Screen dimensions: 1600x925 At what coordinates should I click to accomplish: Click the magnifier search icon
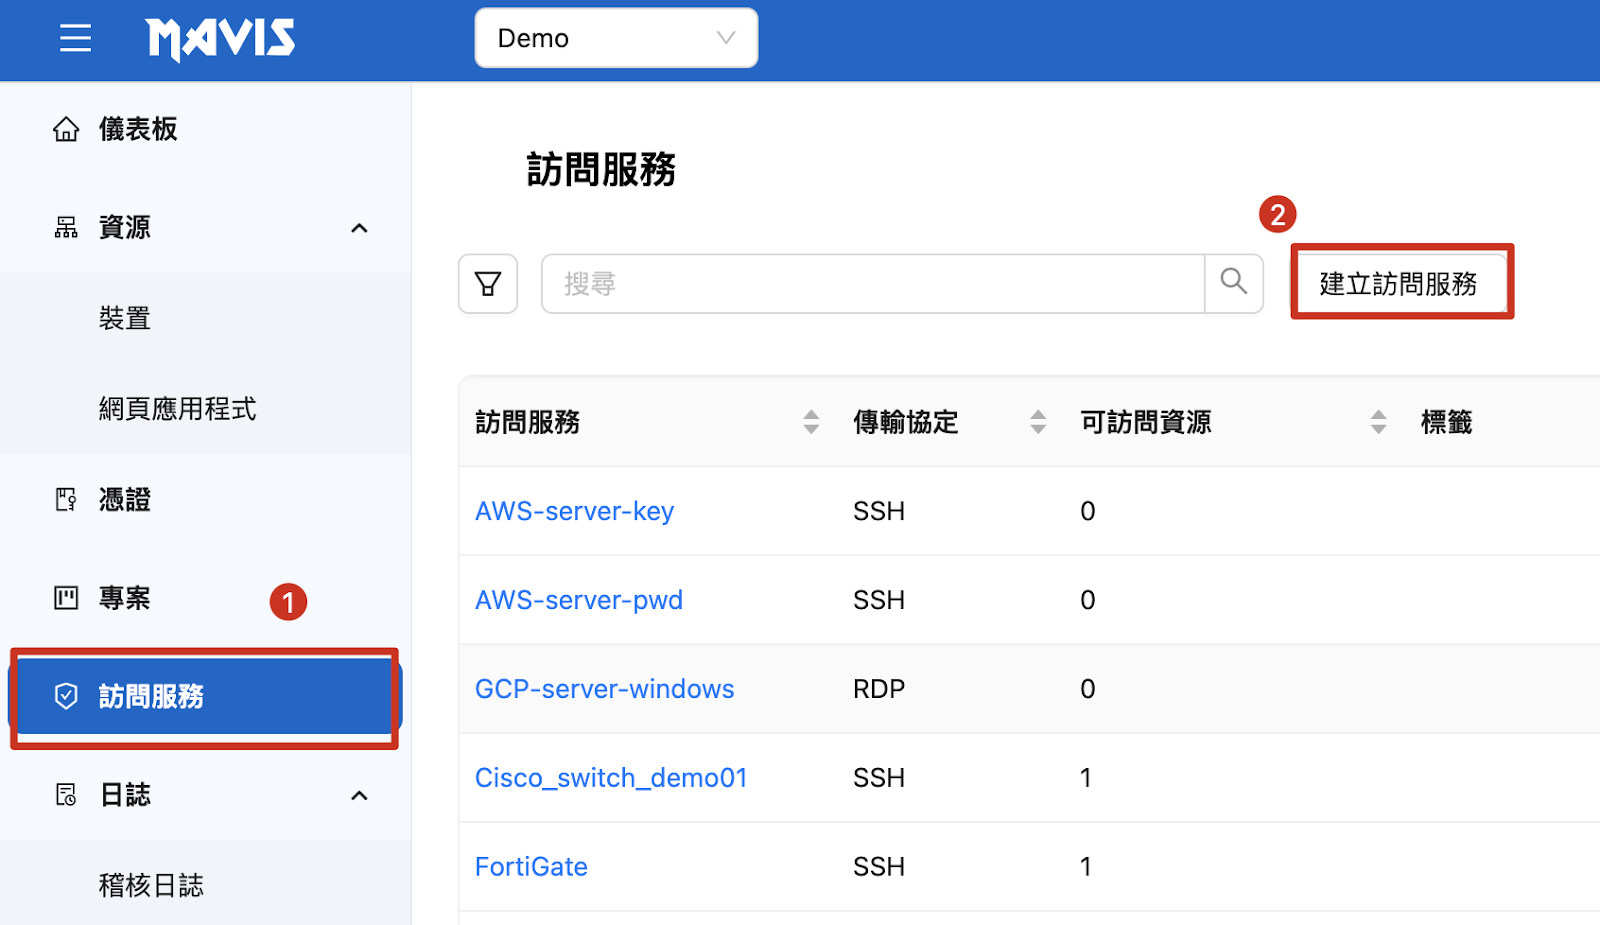(x=1234, y=283)
